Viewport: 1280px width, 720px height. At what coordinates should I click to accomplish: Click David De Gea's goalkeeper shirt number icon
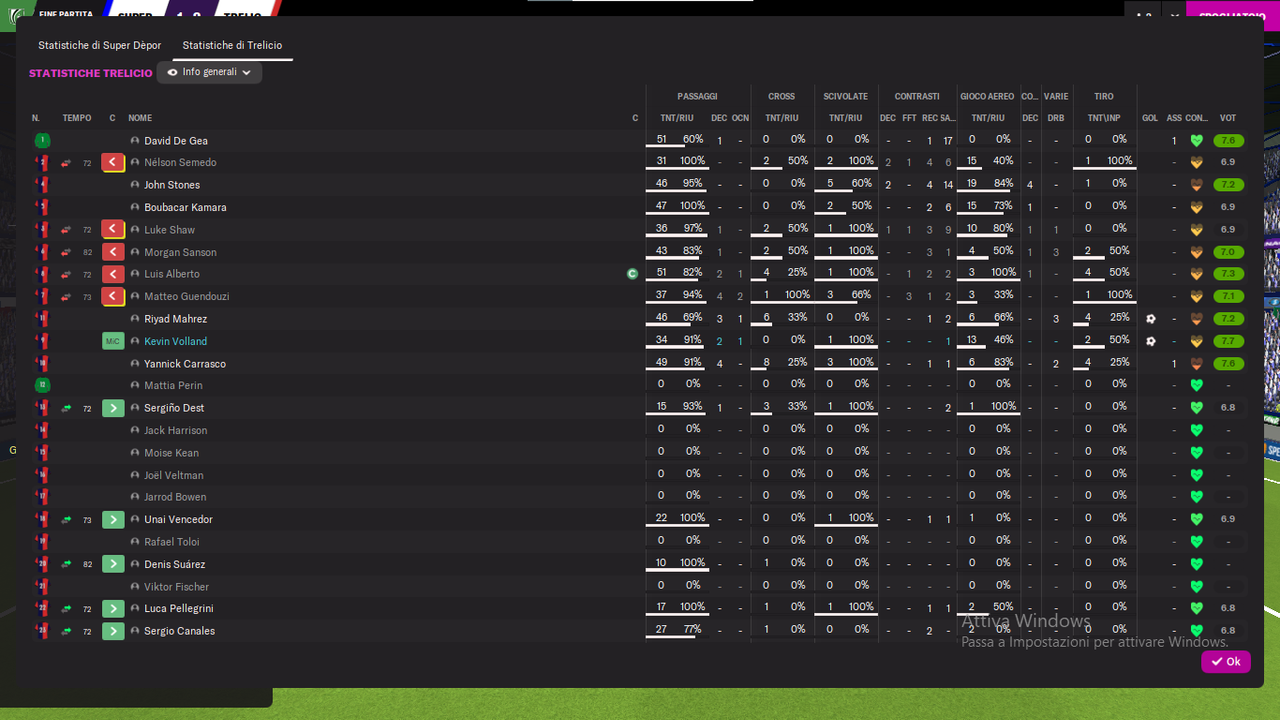(x=42, y=141)
